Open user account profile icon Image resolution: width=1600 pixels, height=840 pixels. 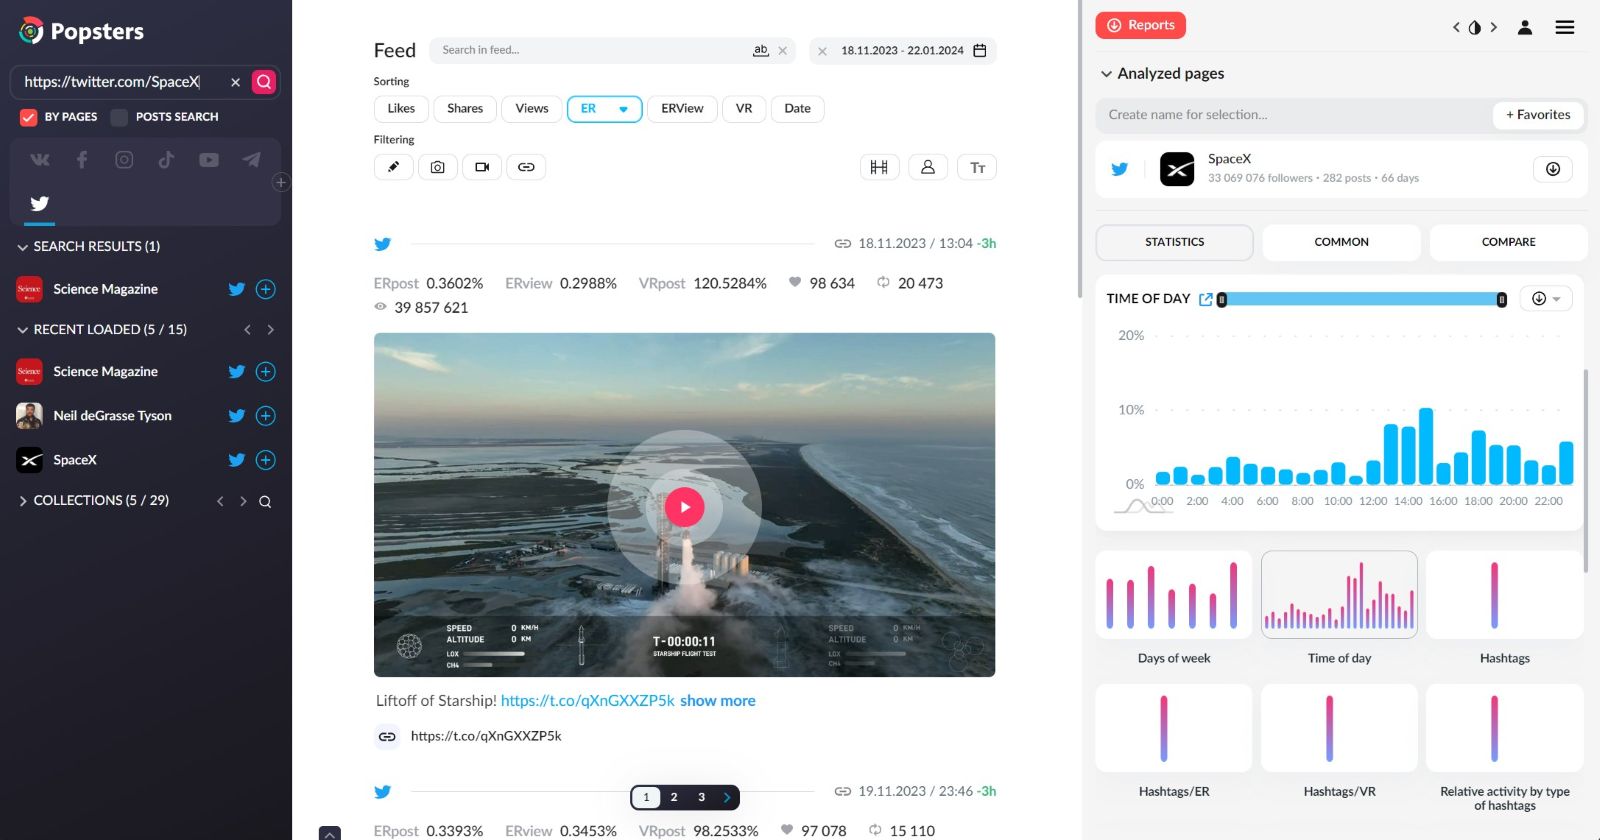coord(1525,27)
